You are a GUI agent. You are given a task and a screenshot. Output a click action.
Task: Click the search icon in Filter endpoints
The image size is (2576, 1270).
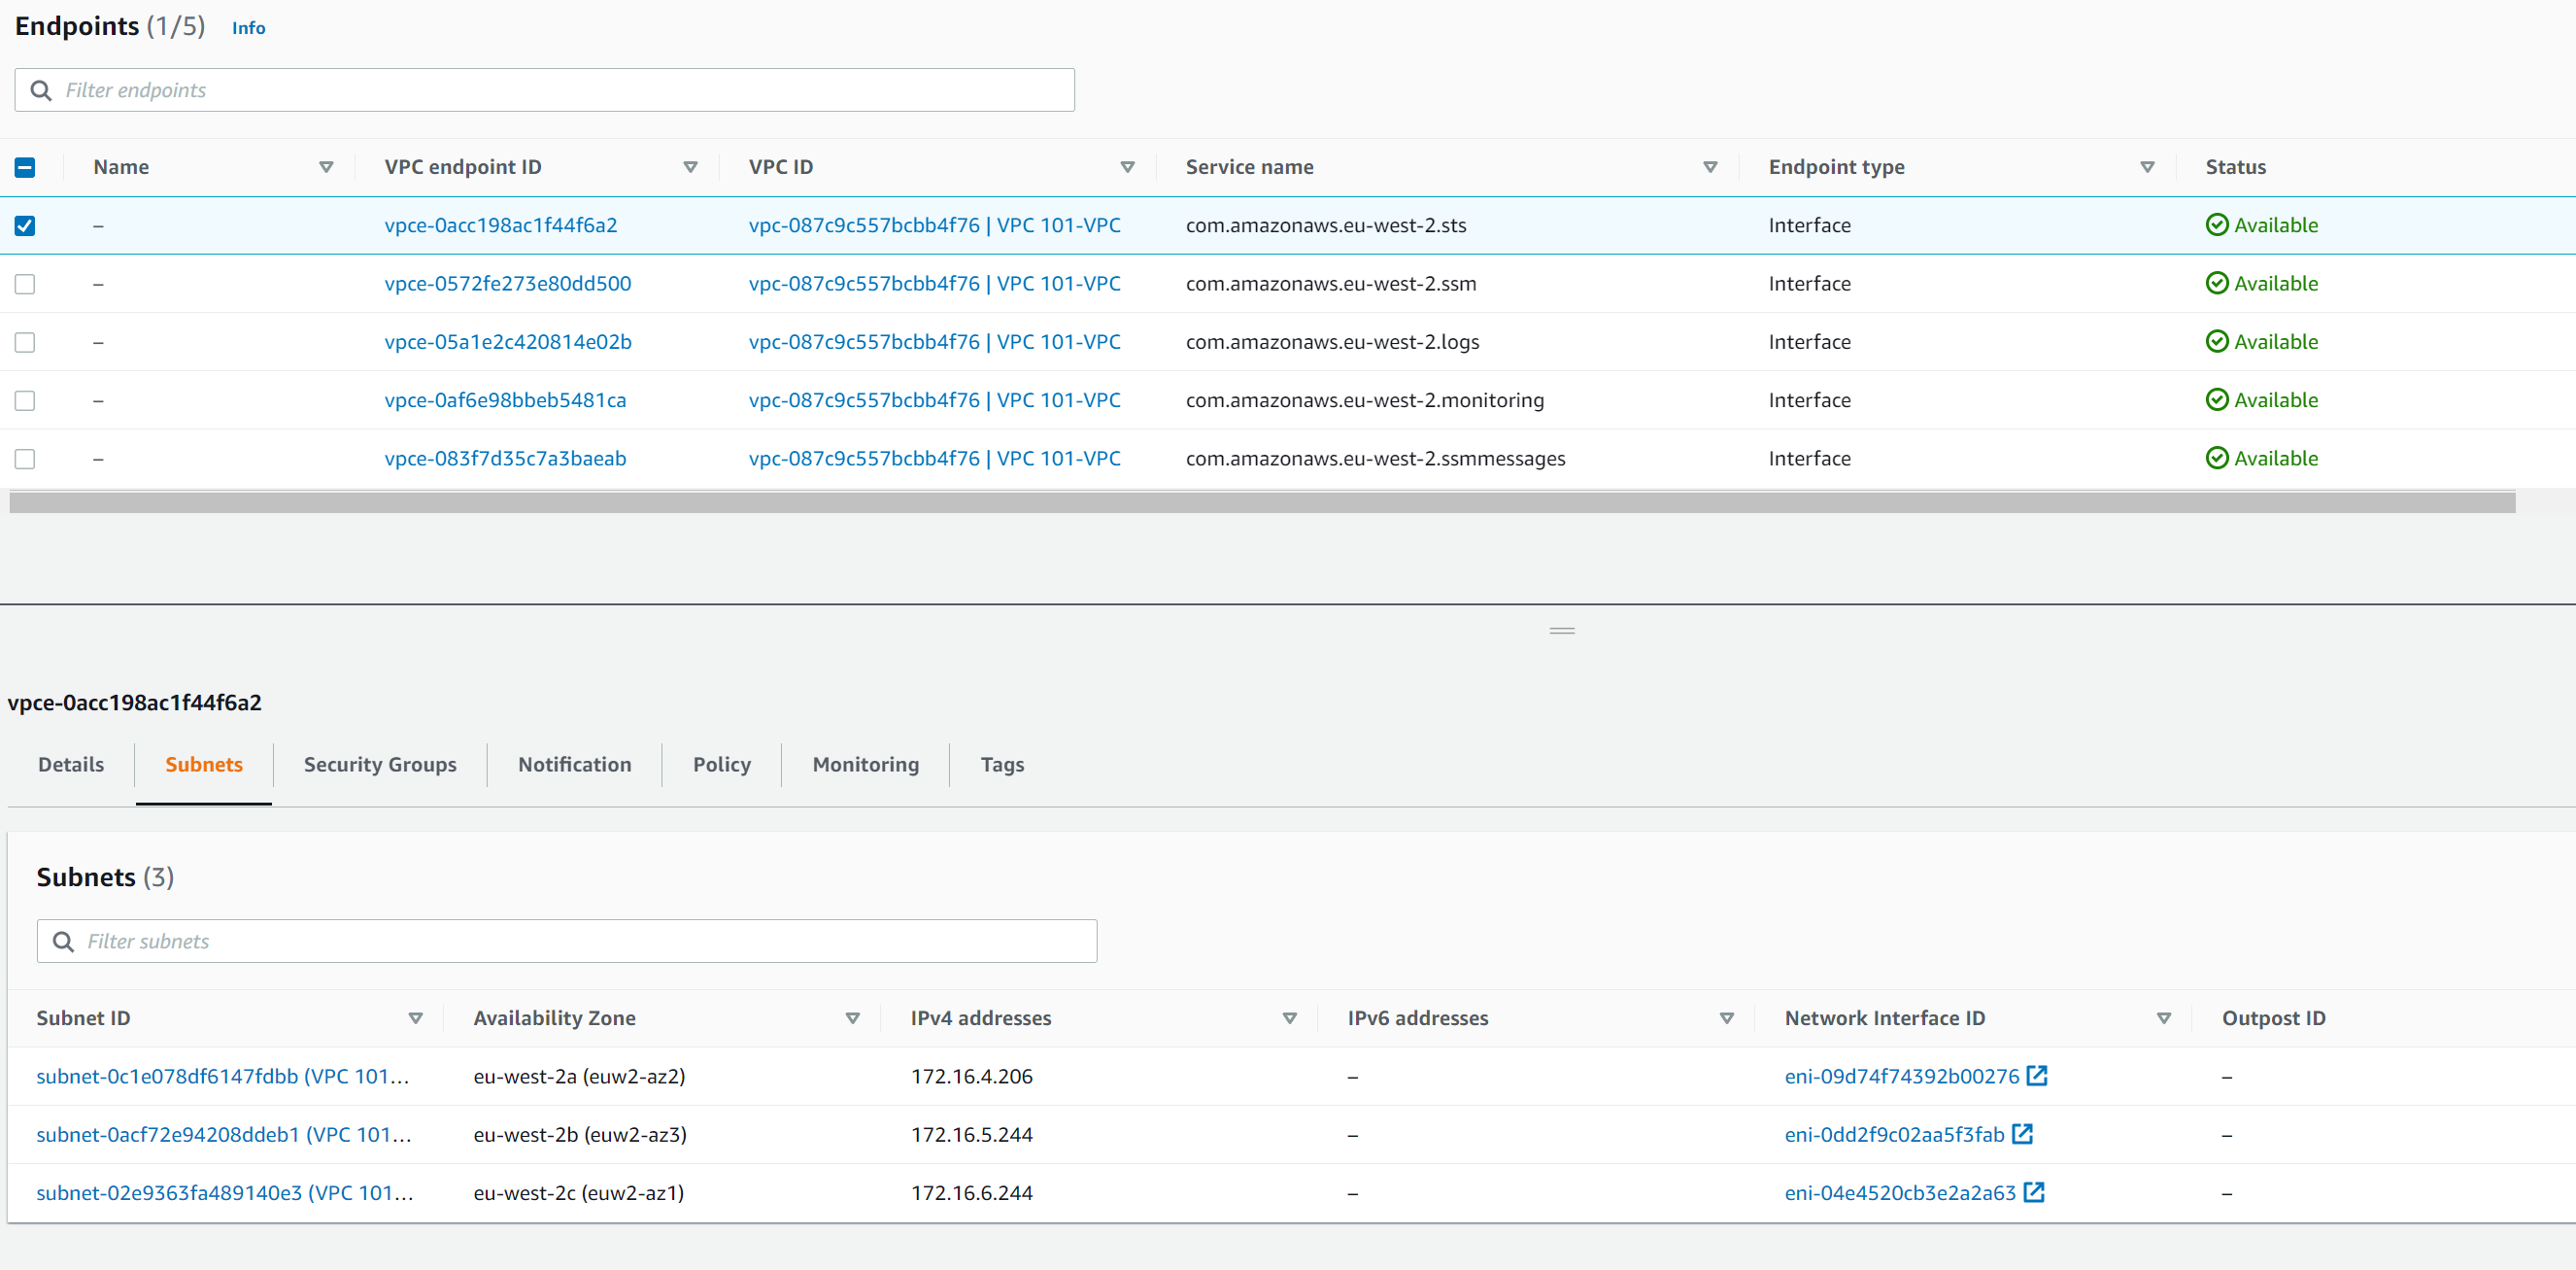tap(41, 91)
